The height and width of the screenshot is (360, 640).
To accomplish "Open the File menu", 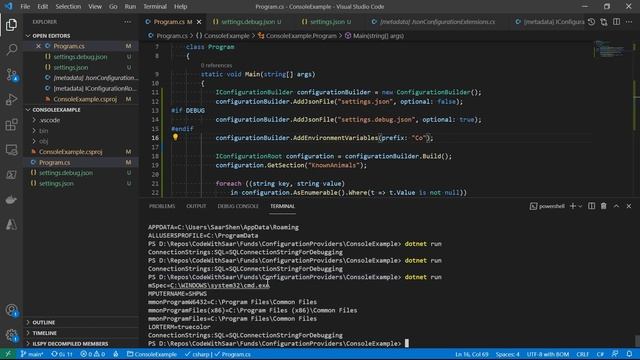I will pyautogui.click(x=25, y=7).
